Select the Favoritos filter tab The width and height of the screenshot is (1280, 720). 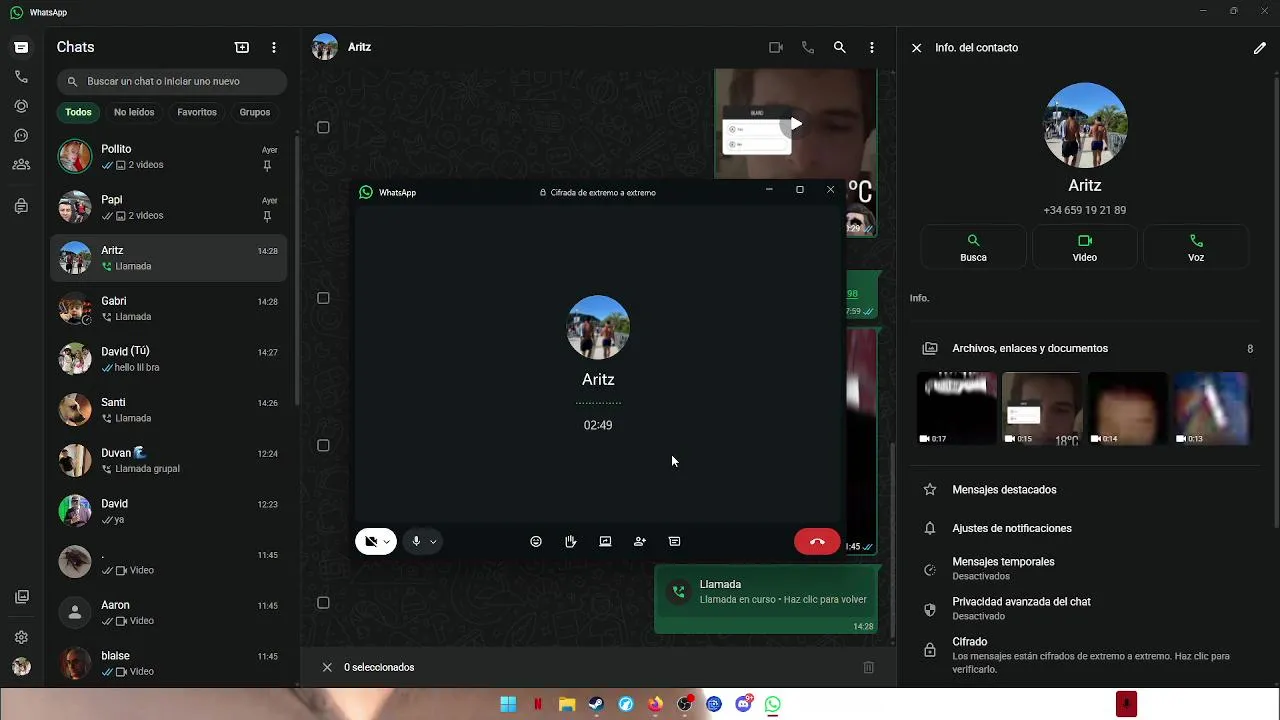pyautogui.click(x=197, y=112)
